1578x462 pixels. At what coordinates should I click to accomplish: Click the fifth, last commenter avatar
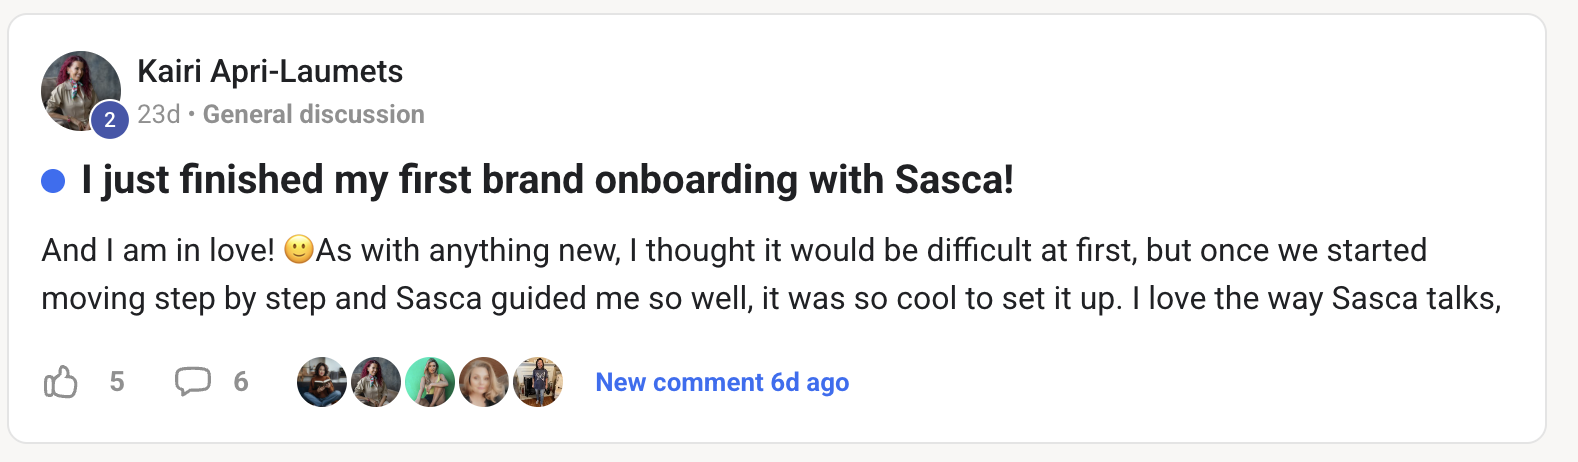point(538,382)
